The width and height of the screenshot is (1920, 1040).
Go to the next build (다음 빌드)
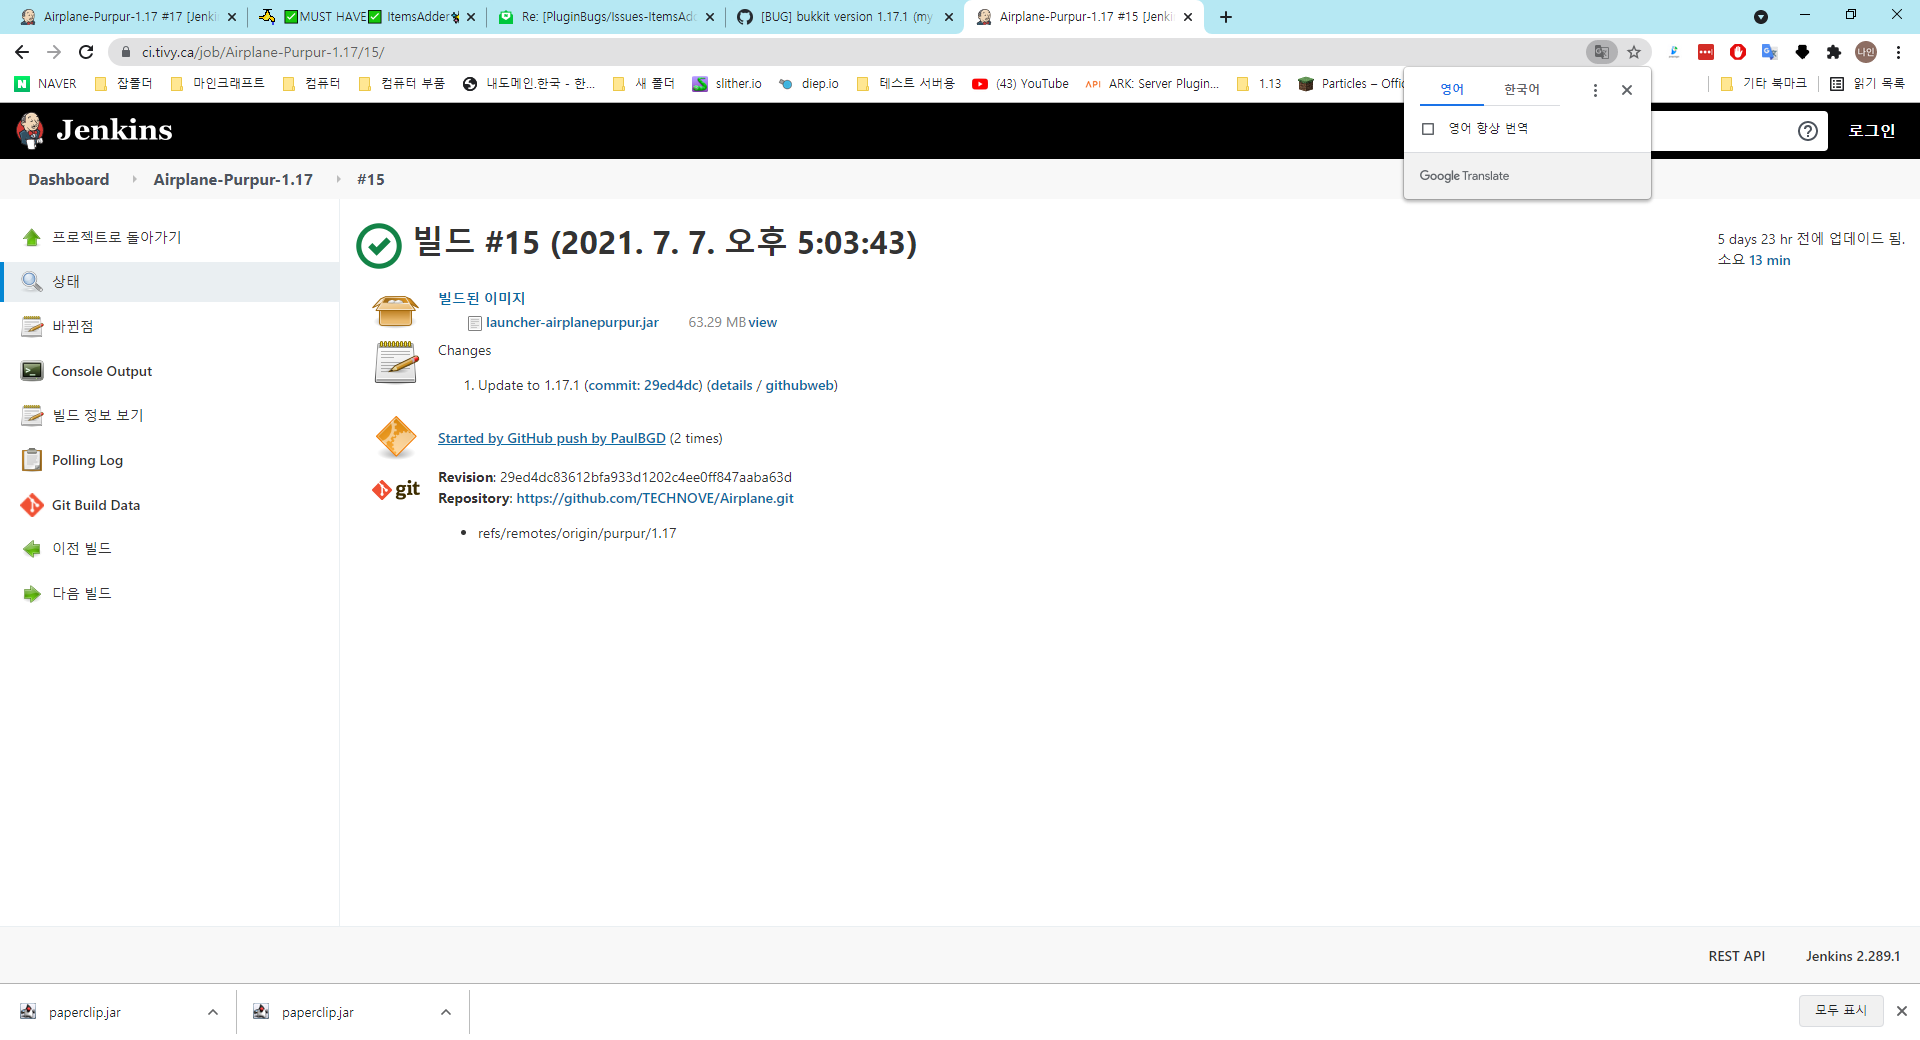[x=82, y=593]
